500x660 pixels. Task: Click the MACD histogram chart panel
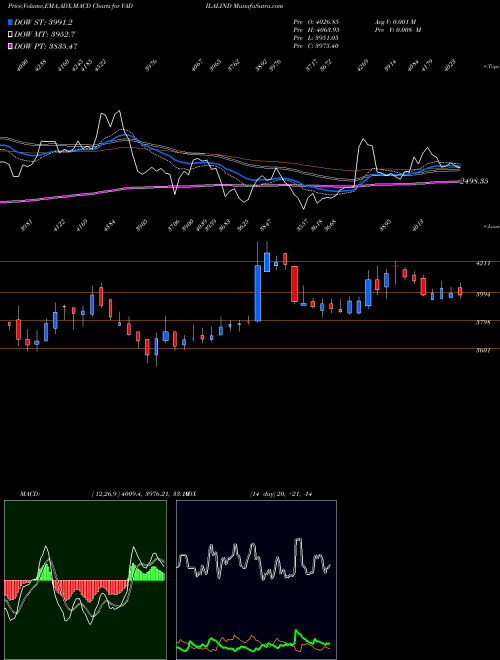click(85, 580)
